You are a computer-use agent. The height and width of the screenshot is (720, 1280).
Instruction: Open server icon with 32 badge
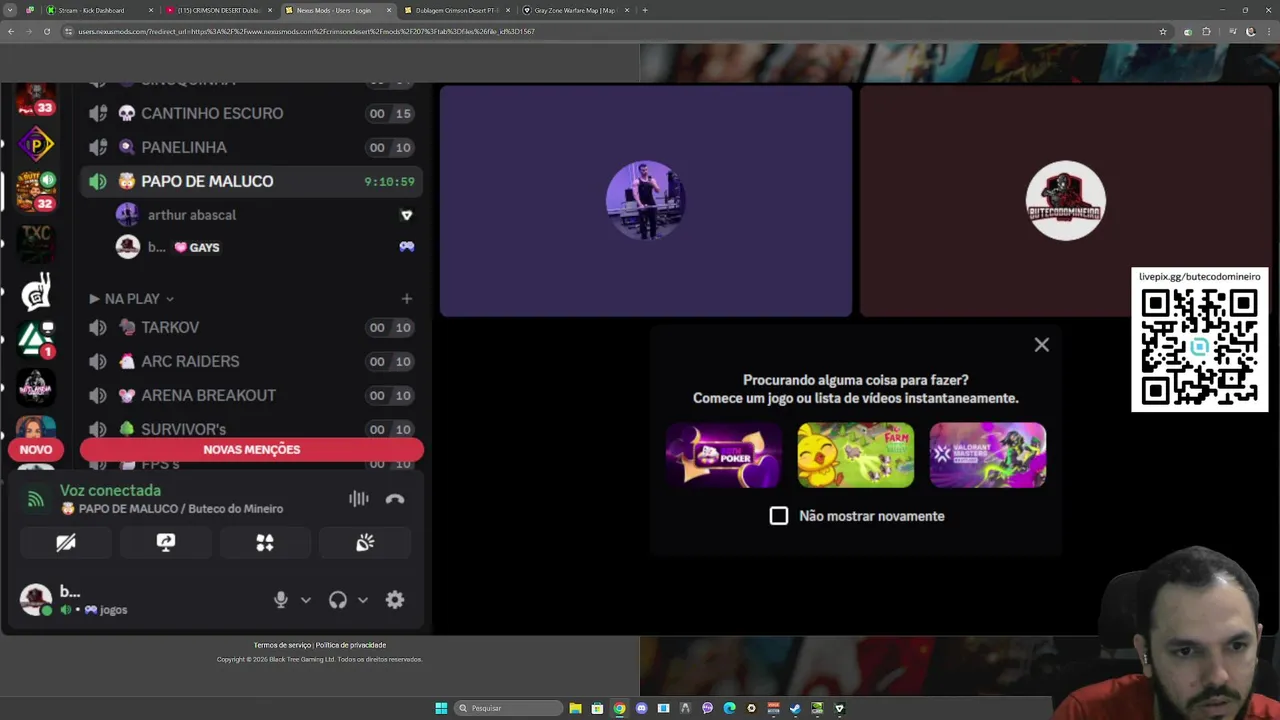36,192
